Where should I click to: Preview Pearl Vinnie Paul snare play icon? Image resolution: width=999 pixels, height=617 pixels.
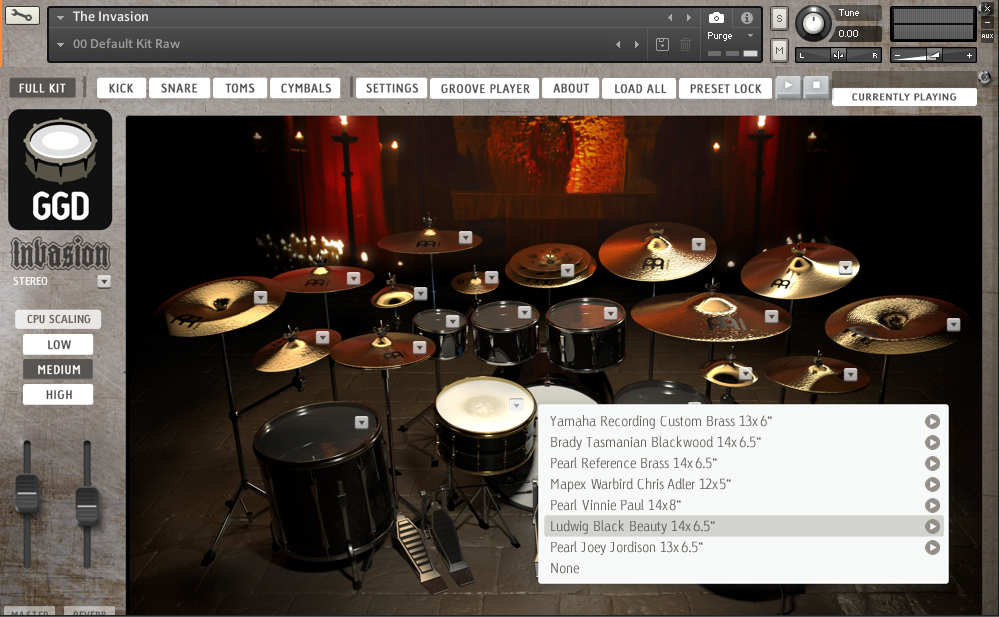[932, 505]
